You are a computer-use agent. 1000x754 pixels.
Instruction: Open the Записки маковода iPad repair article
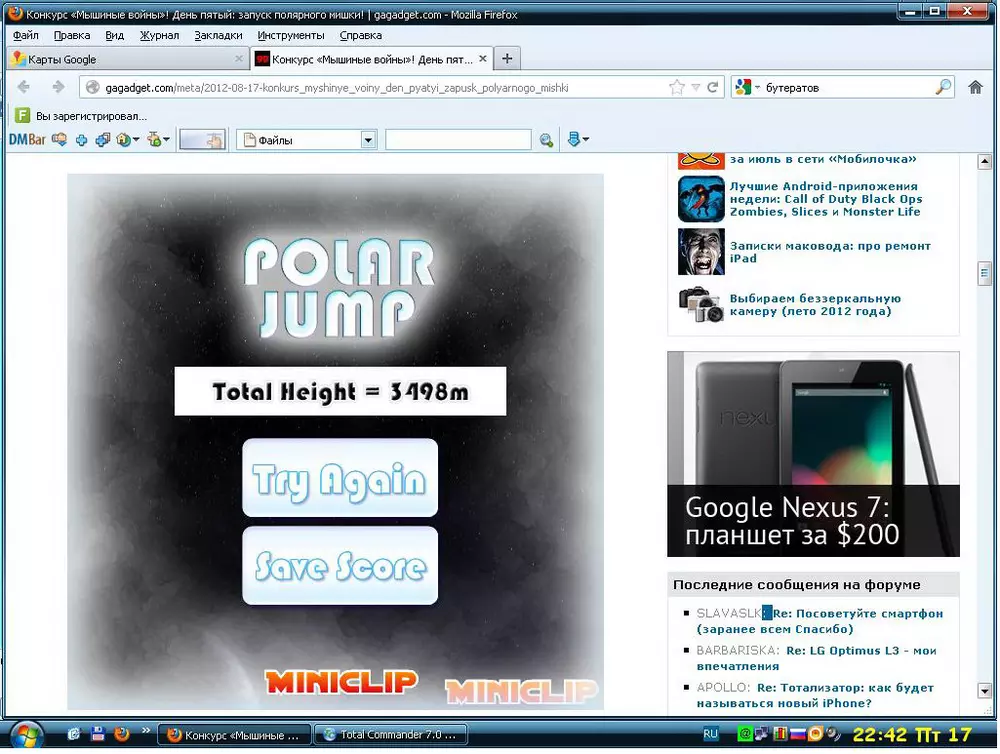[829, 252]
